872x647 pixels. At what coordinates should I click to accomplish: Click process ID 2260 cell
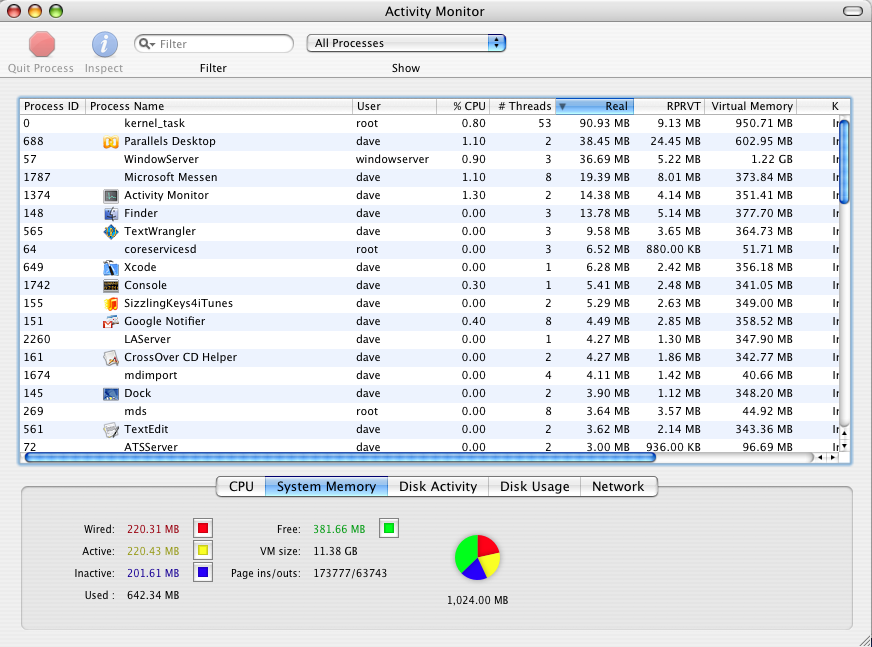[37, 339]
